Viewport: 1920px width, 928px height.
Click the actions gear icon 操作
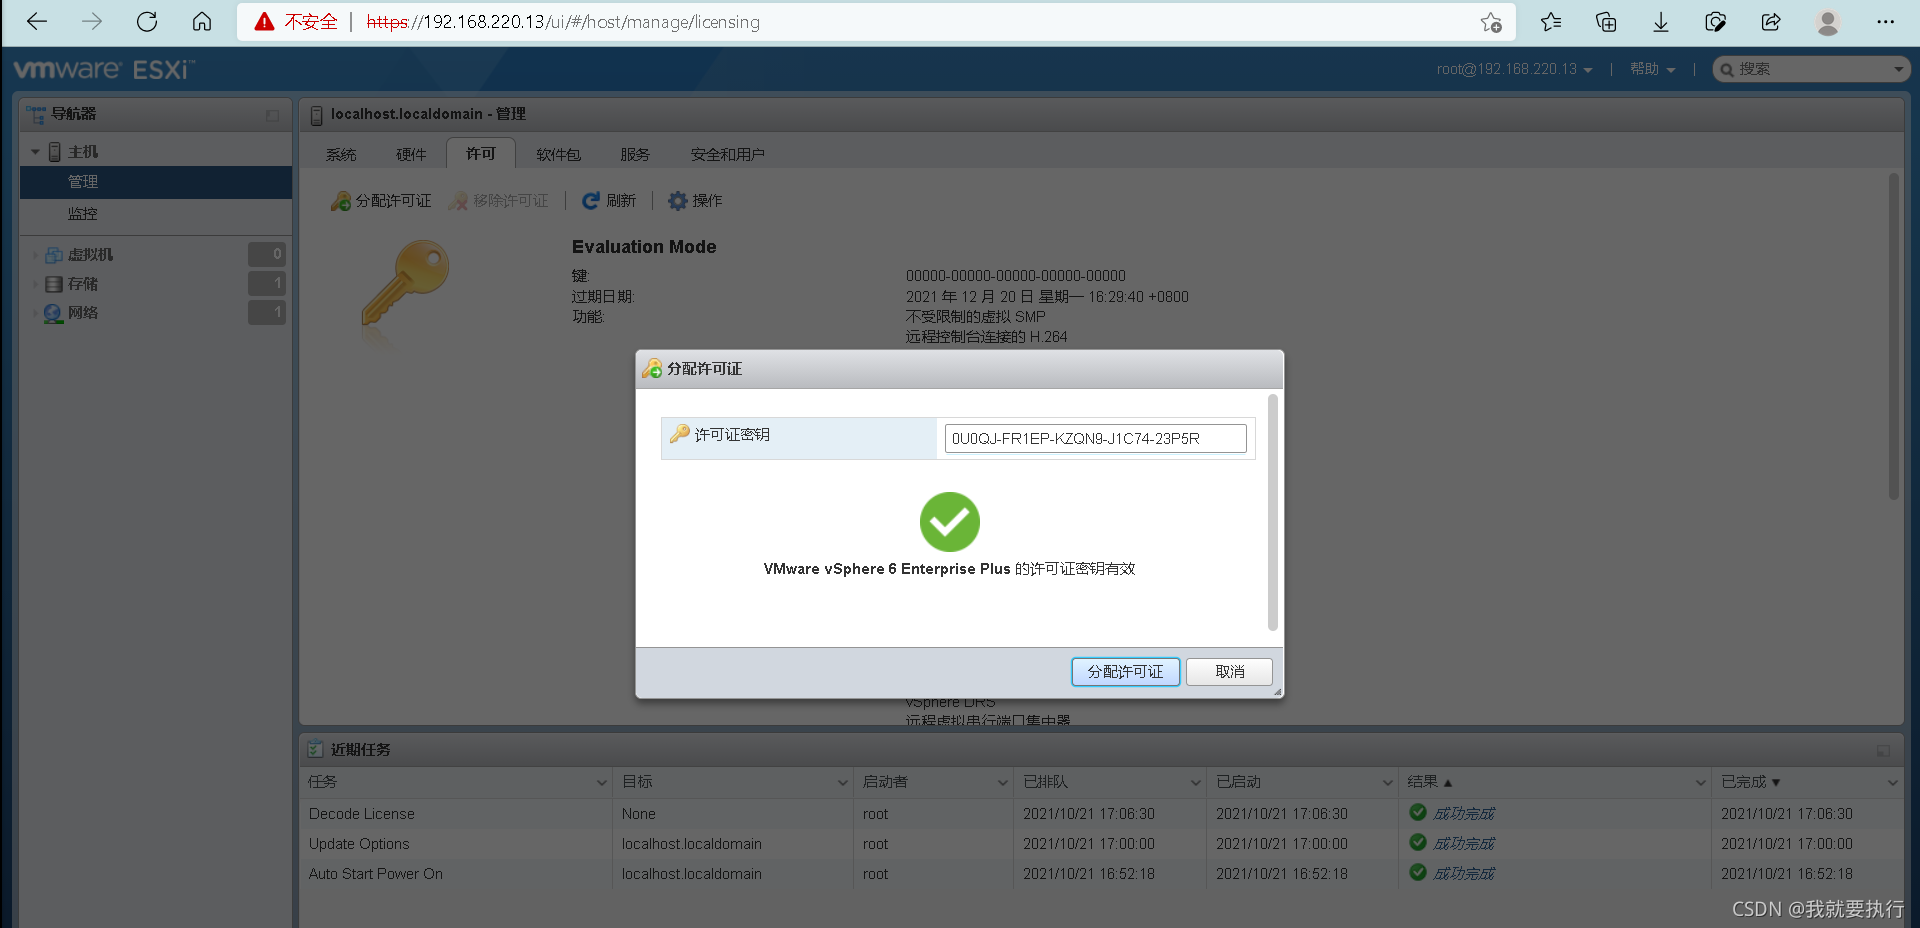click(678, 201)
